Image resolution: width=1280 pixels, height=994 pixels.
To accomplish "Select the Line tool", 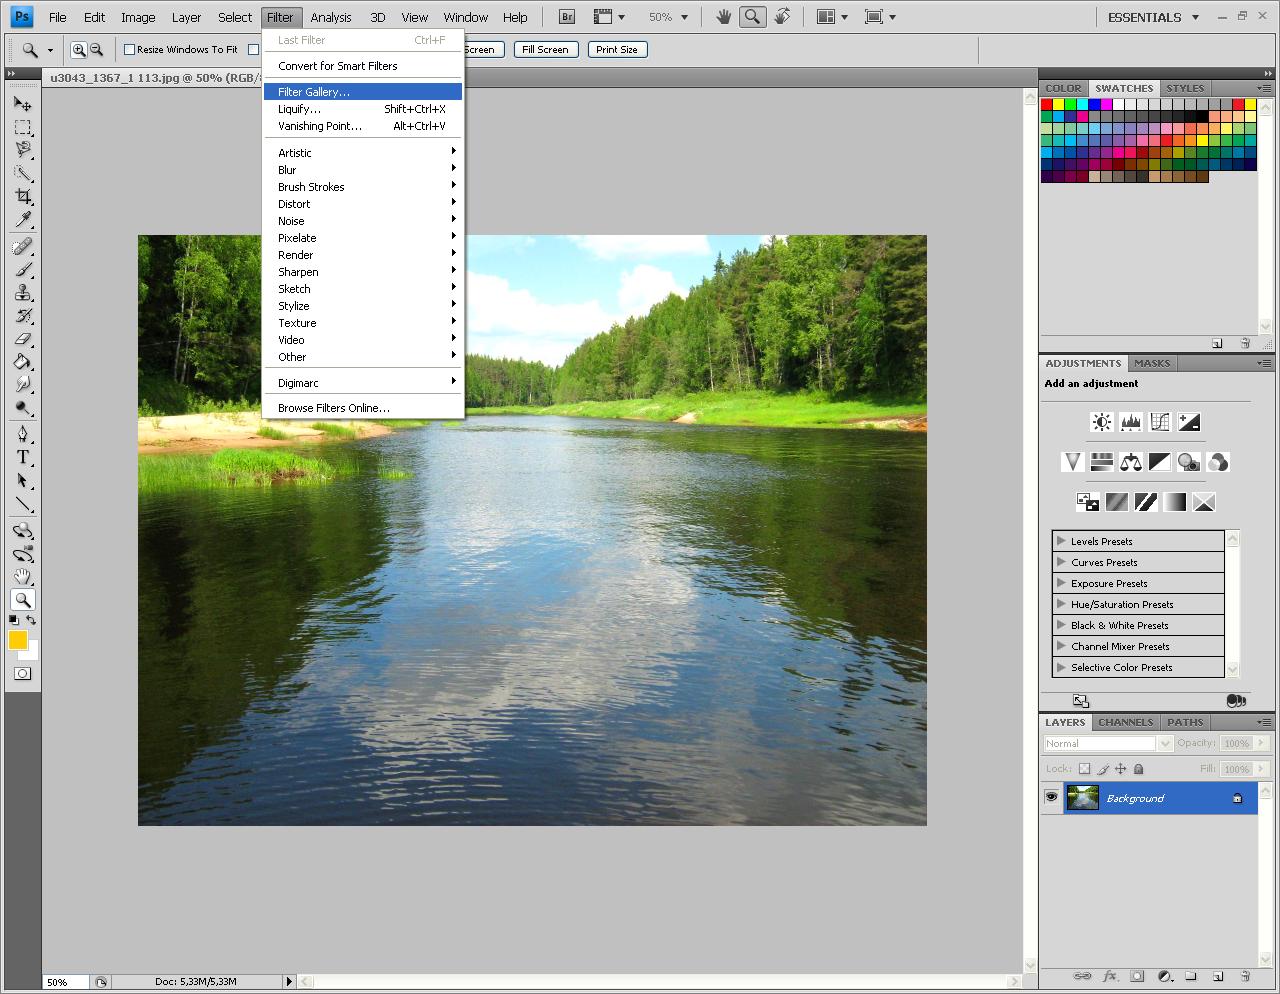I will click(x=23, y=503).
